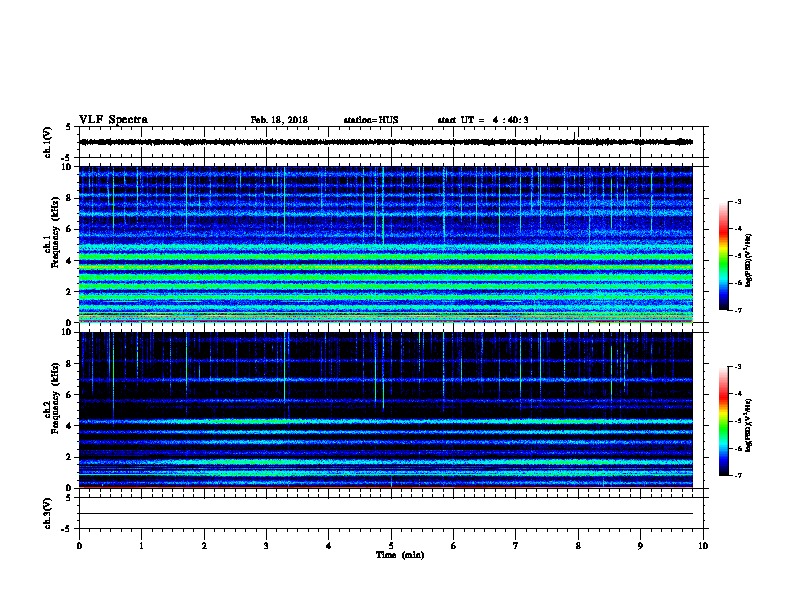Viewport: 792px width, 612px height.
Task: Click the "10" tick on the time axis
Action: 703,546
